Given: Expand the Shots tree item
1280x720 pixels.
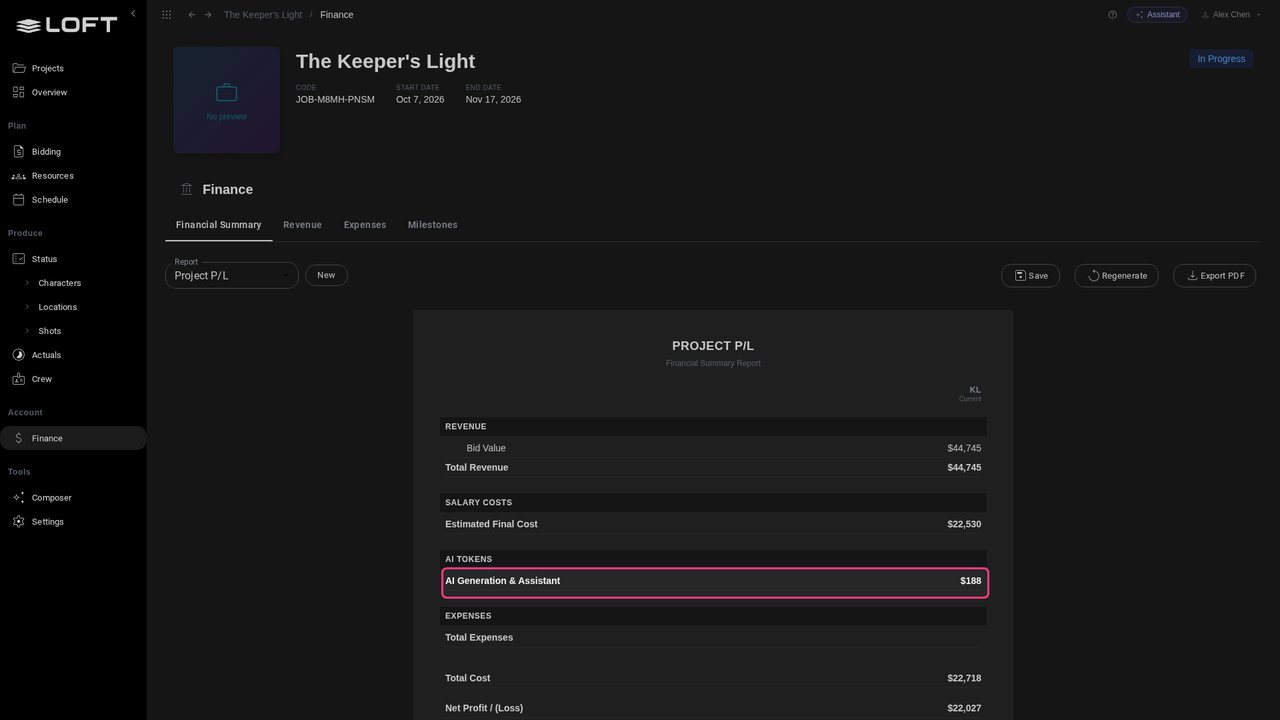Looking at the screenshot, I should (x=27, y=331).
